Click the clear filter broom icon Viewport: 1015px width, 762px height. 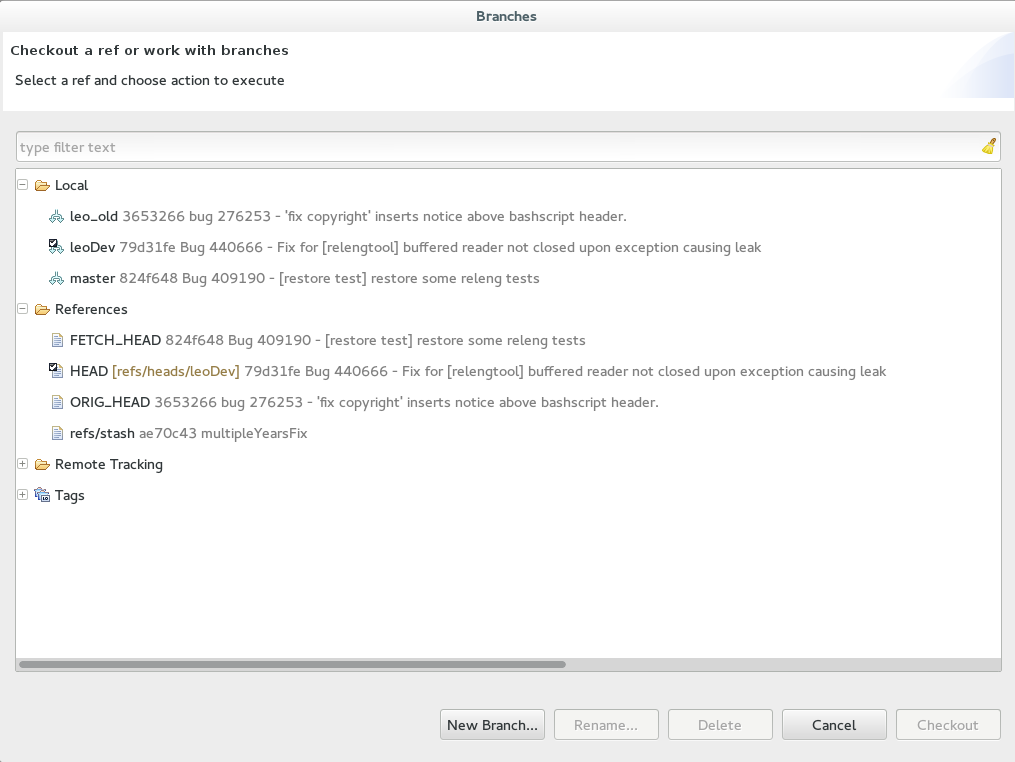(988, 147)
